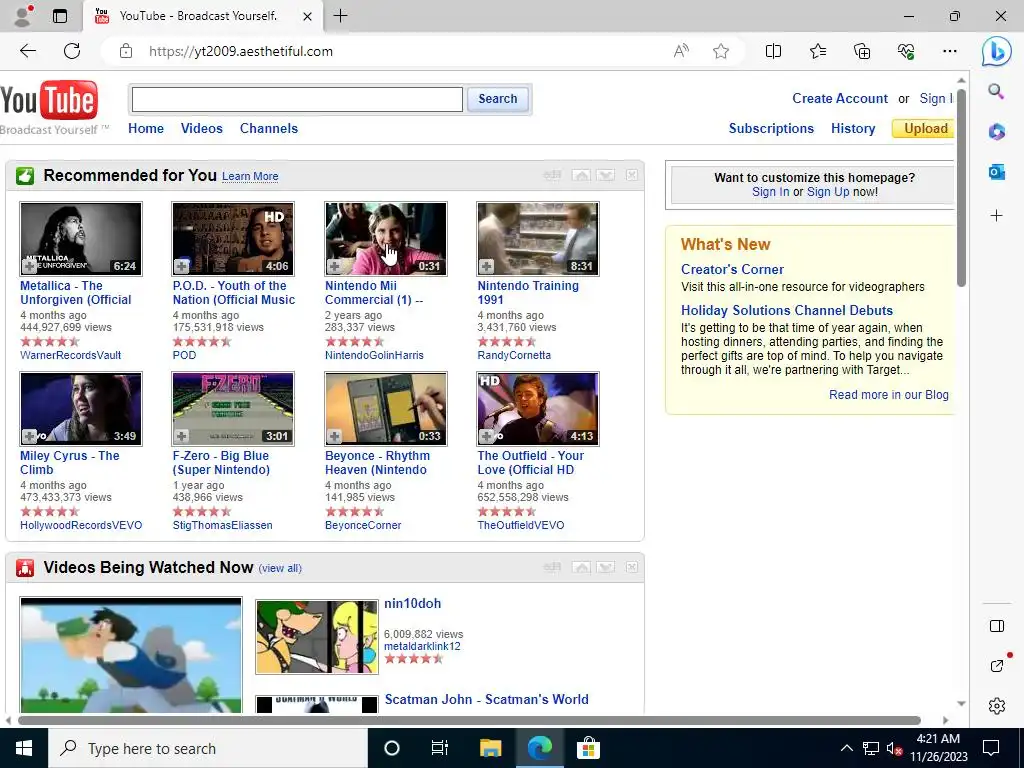1024x768 pixels.
Task: Move Recommended for You module down
Action: pos(605,175)
